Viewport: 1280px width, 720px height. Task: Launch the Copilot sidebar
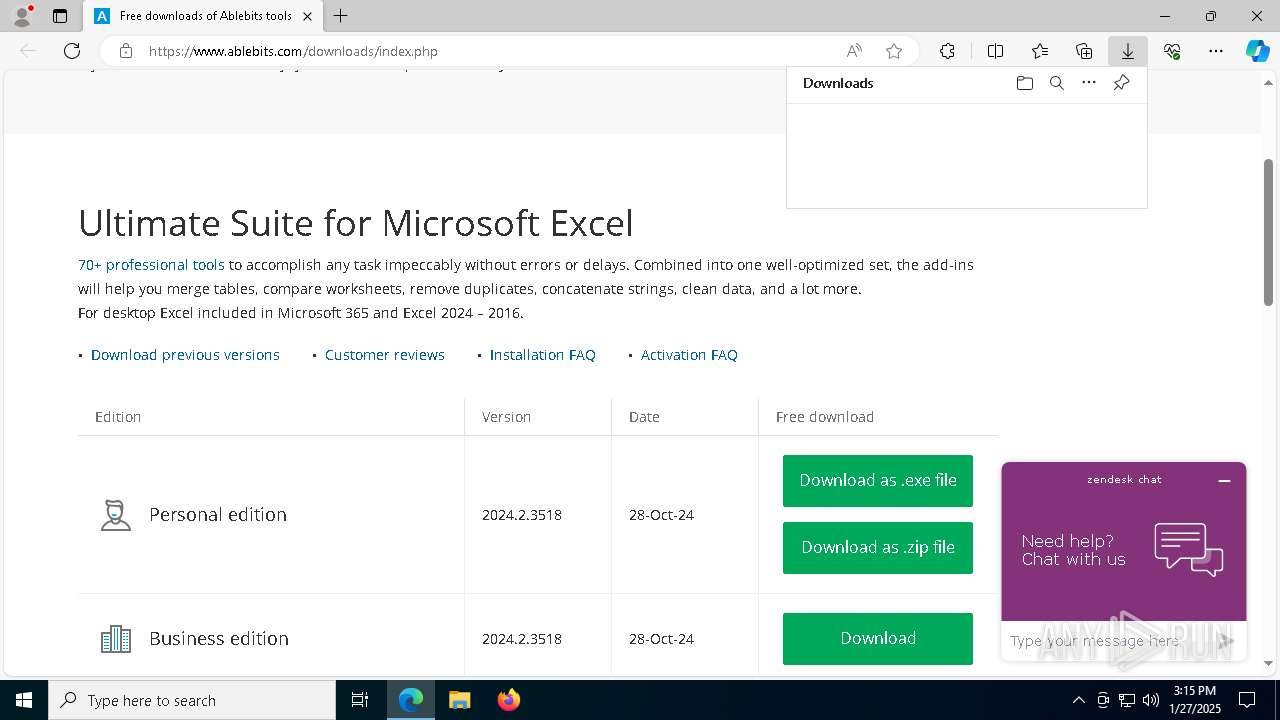pos(1258,51)
